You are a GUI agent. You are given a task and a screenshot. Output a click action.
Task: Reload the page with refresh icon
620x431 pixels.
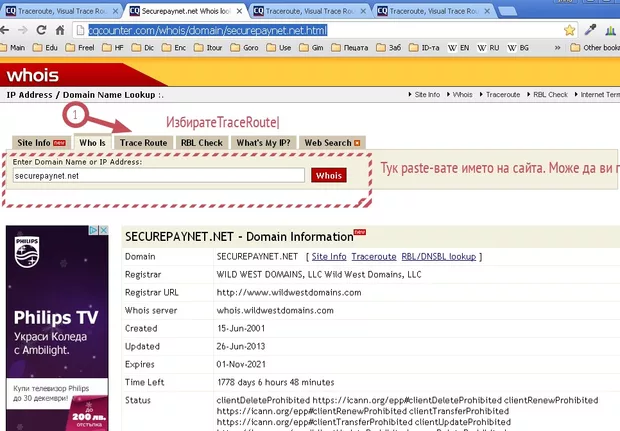(x=42, y=30)
